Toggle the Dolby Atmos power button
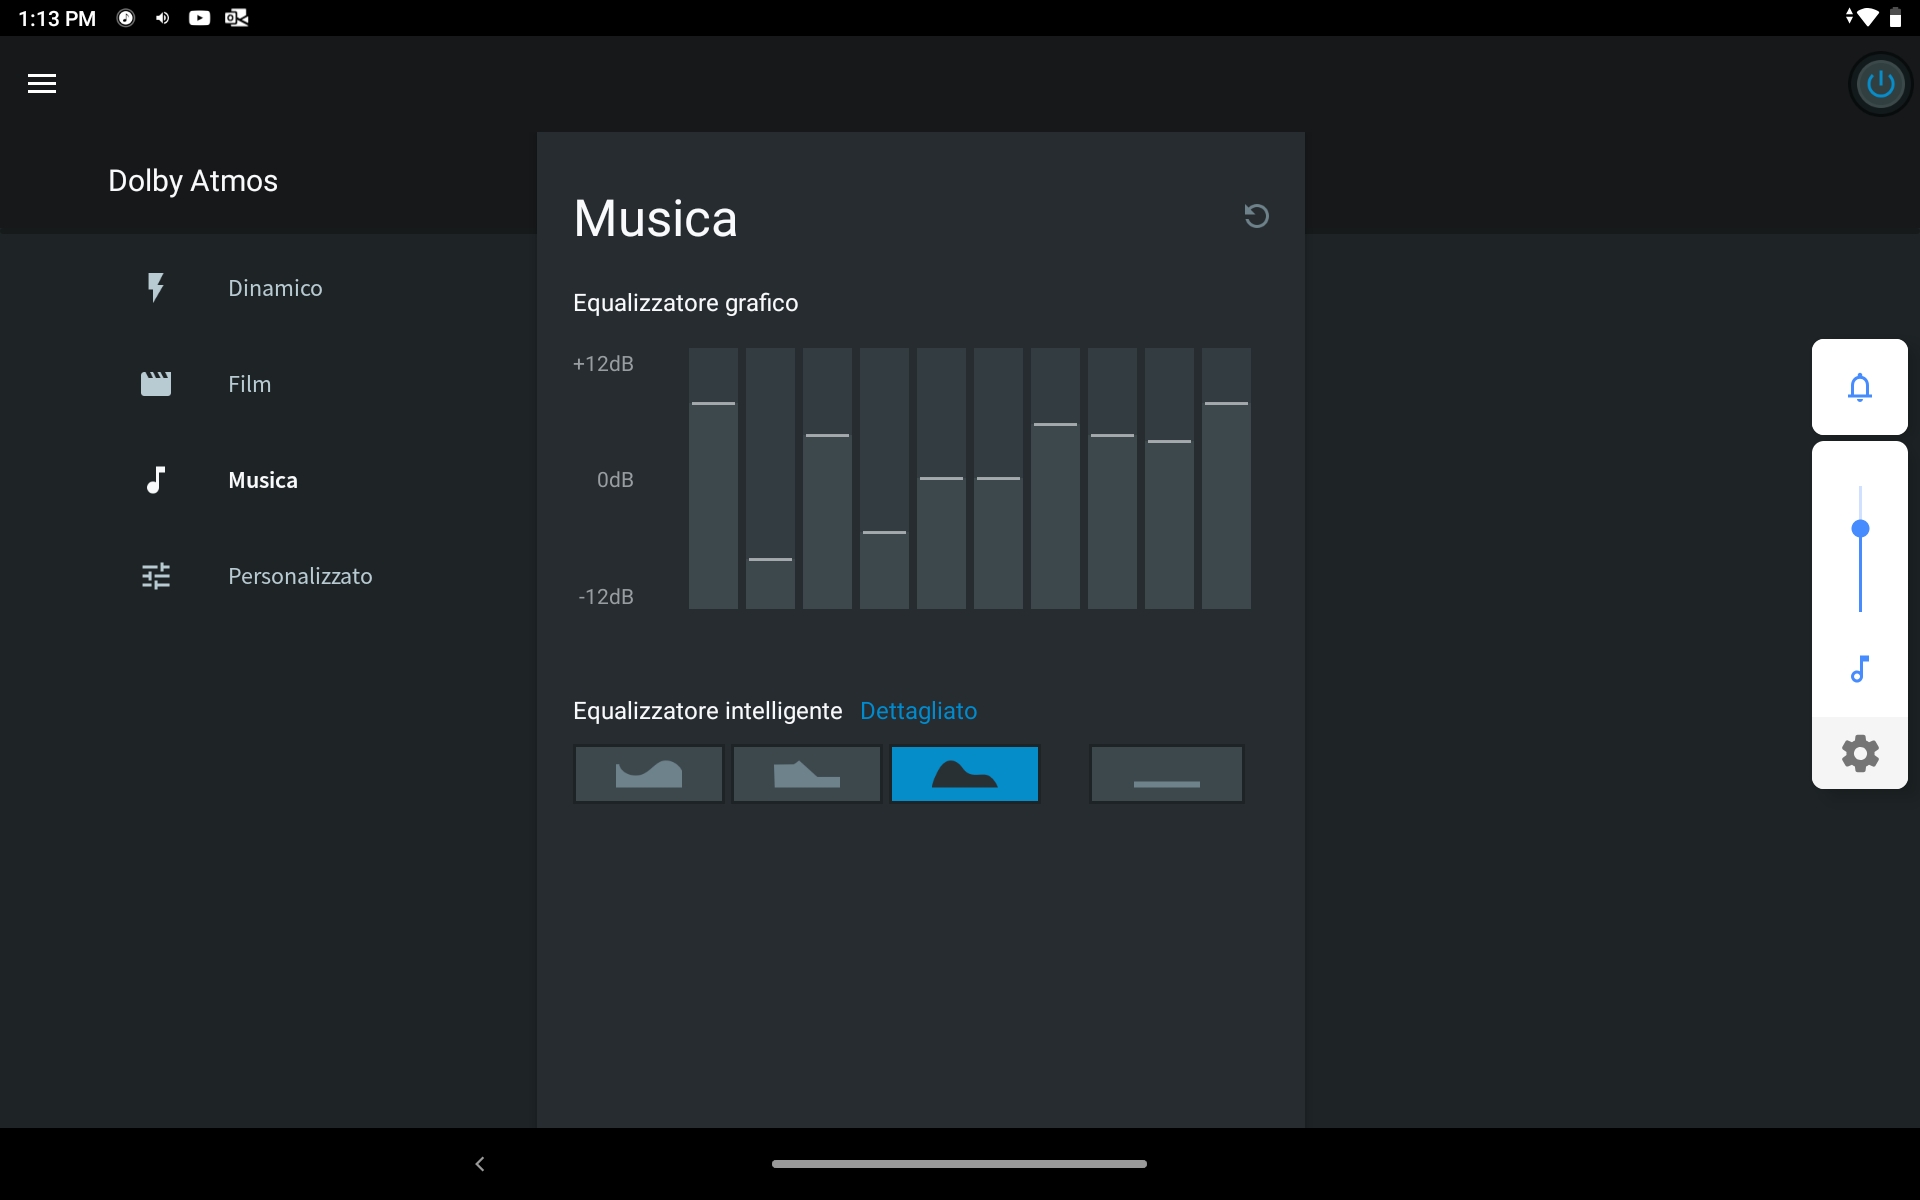 click(1880, 84)
